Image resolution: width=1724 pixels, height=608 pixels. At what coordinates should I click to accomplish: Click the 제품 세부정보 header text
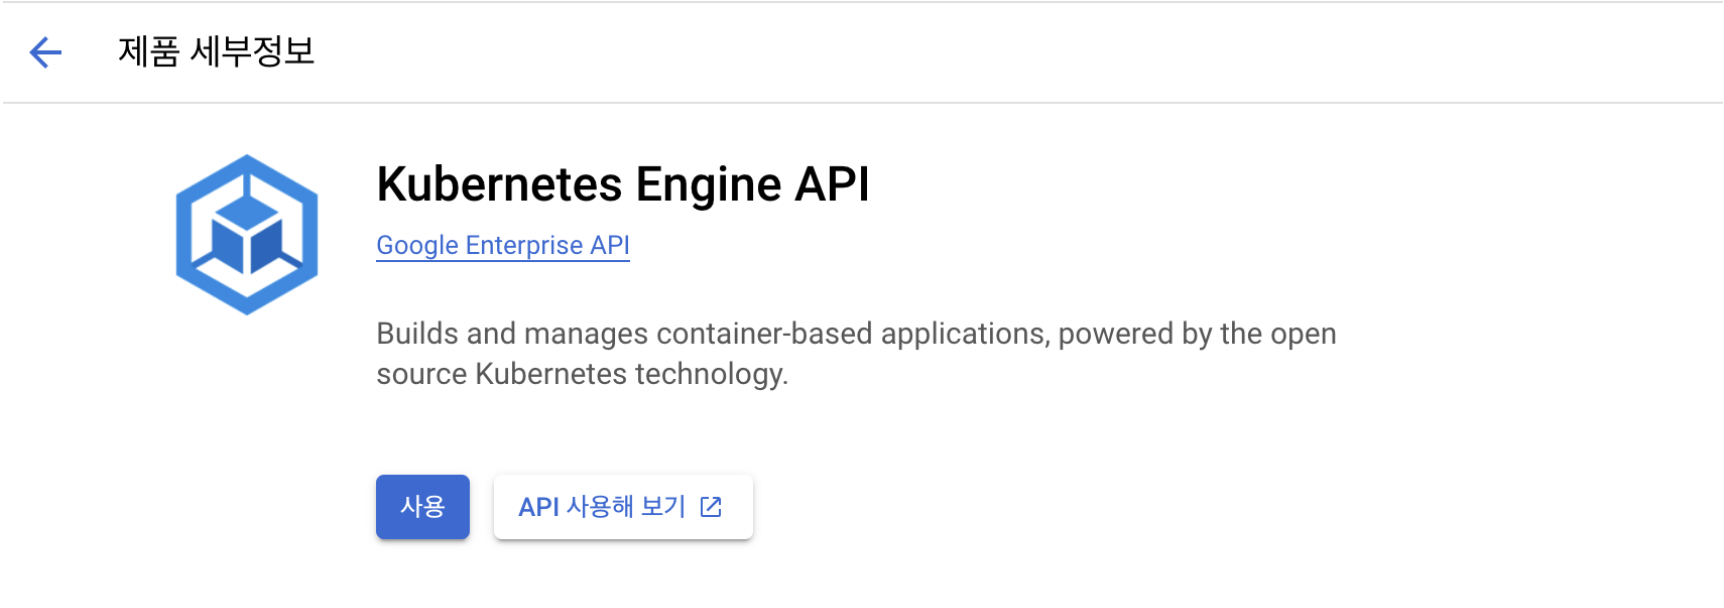point(216,52)
